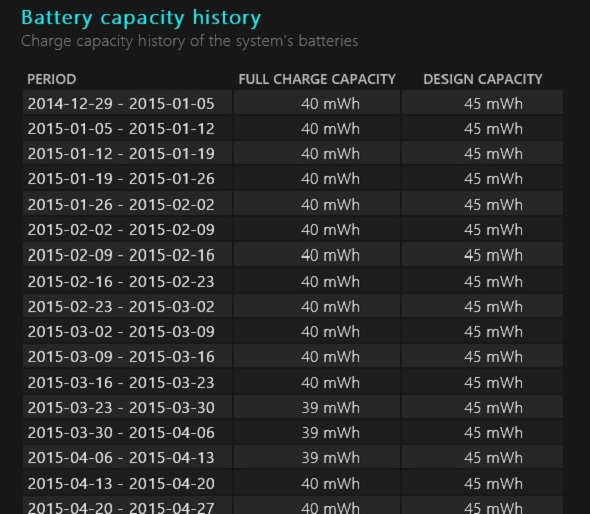Click the 2015-01-12 - 2015-01-19 period cell
590x514 pixels.
coord(121,154)
